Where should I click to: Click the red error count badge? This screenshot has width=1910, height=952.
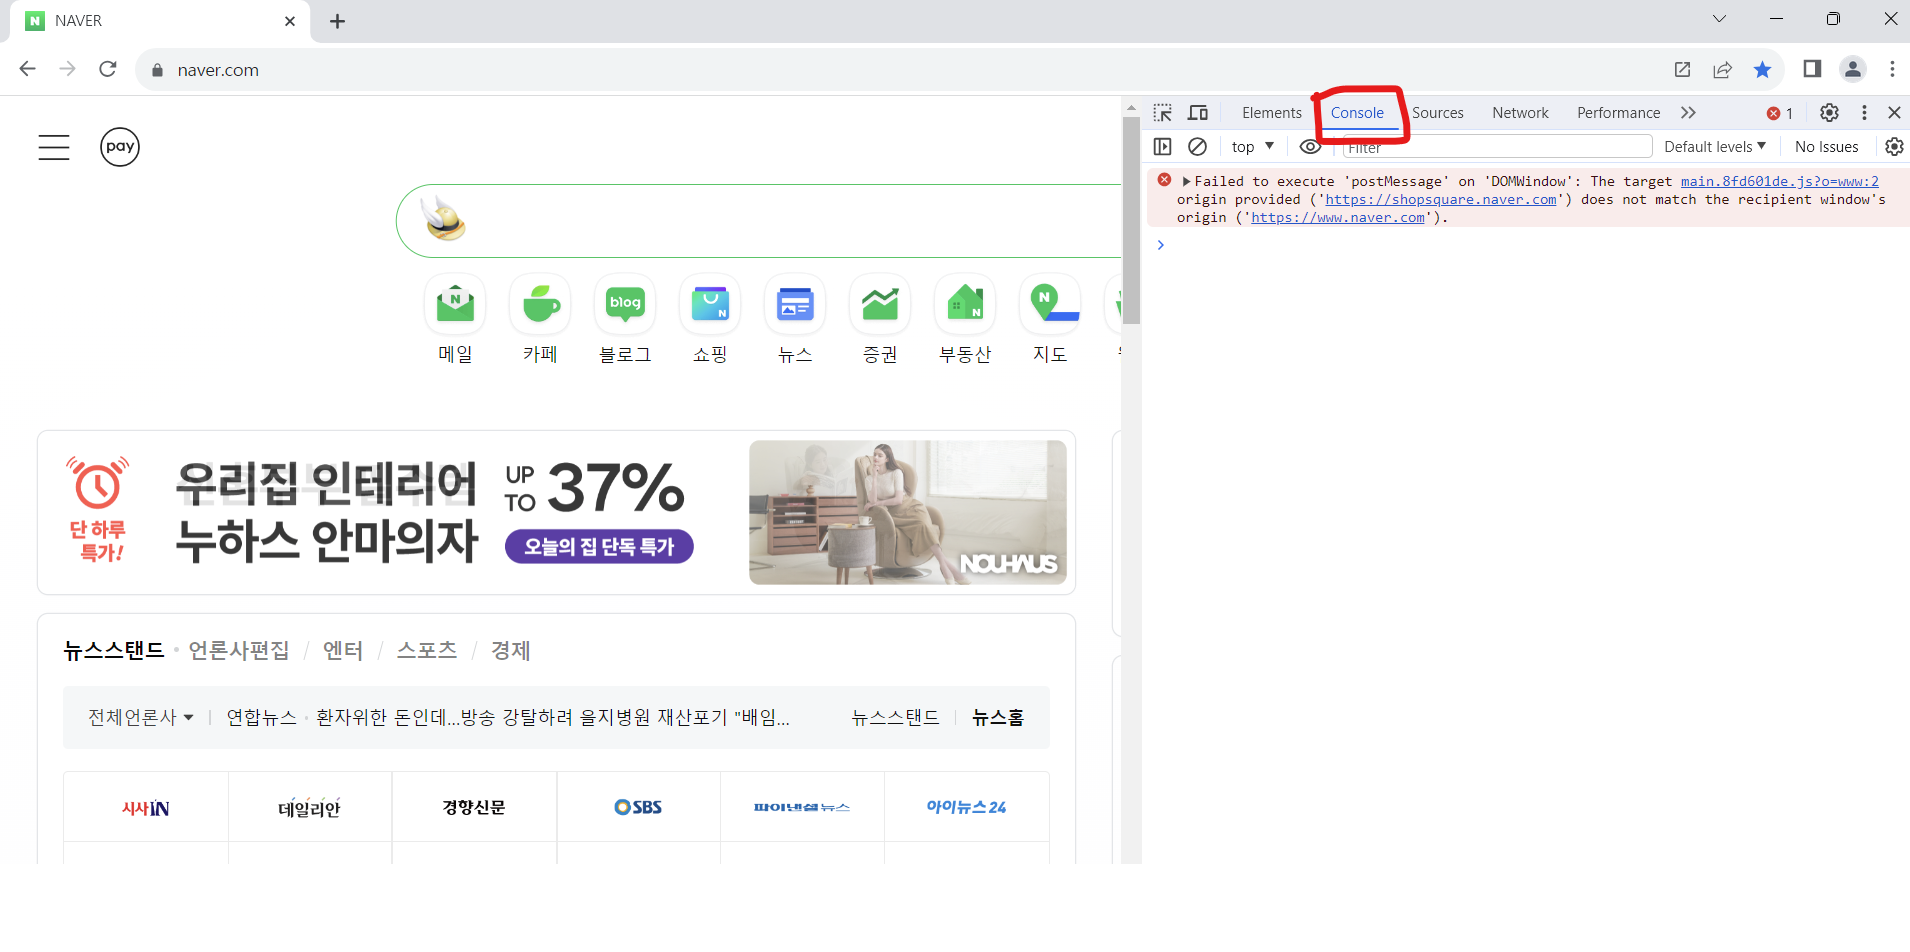click(x=1780, y=113)
